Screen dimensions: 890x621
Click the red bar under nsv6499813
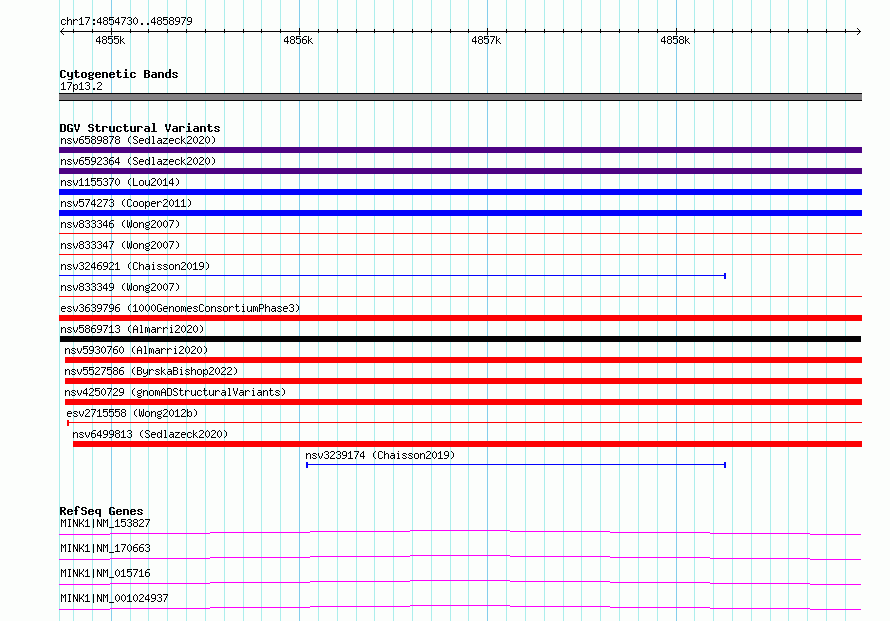(467, 444)
